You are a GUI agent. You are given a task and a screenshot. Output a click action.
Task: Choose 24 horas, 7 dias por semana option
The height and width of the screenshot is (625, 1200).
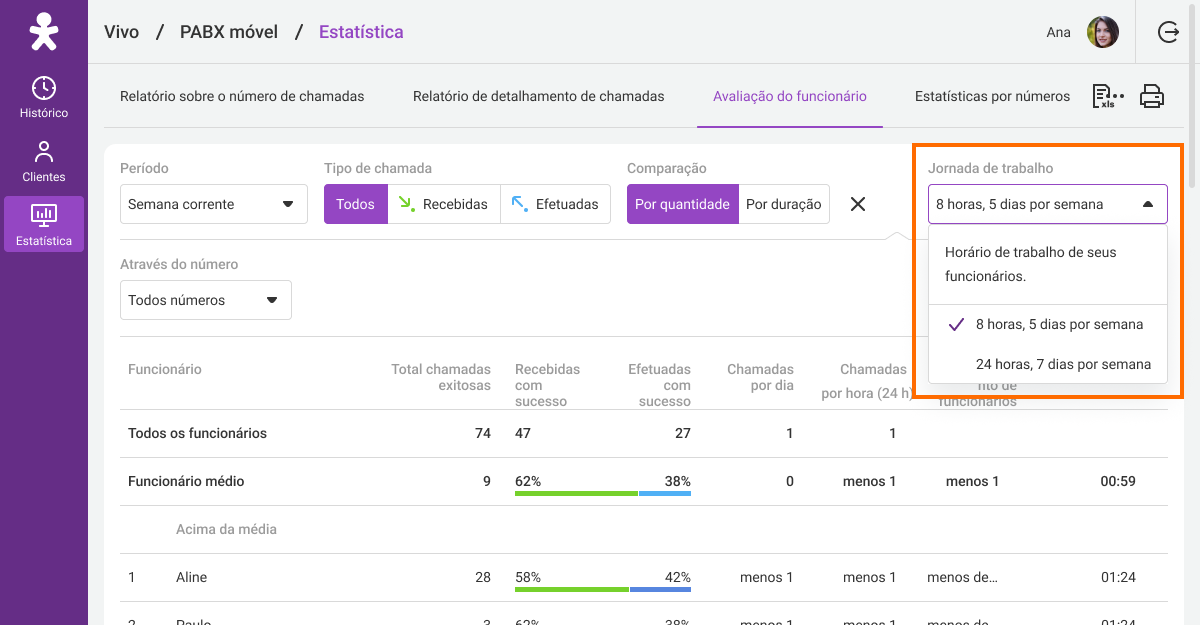click(1047, 364)
